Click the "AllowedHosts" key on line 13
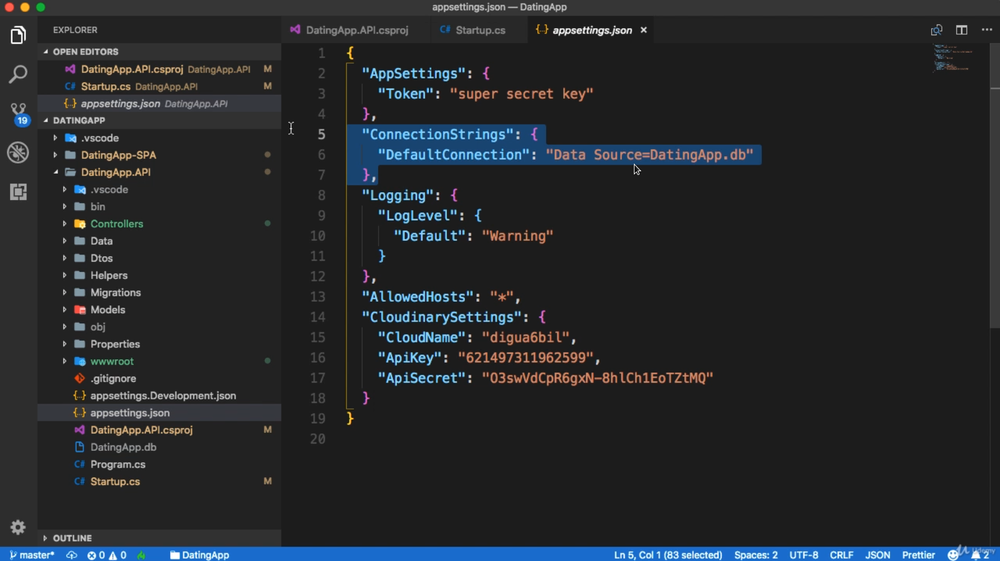1000x561 pixels. tap(417, 296)
